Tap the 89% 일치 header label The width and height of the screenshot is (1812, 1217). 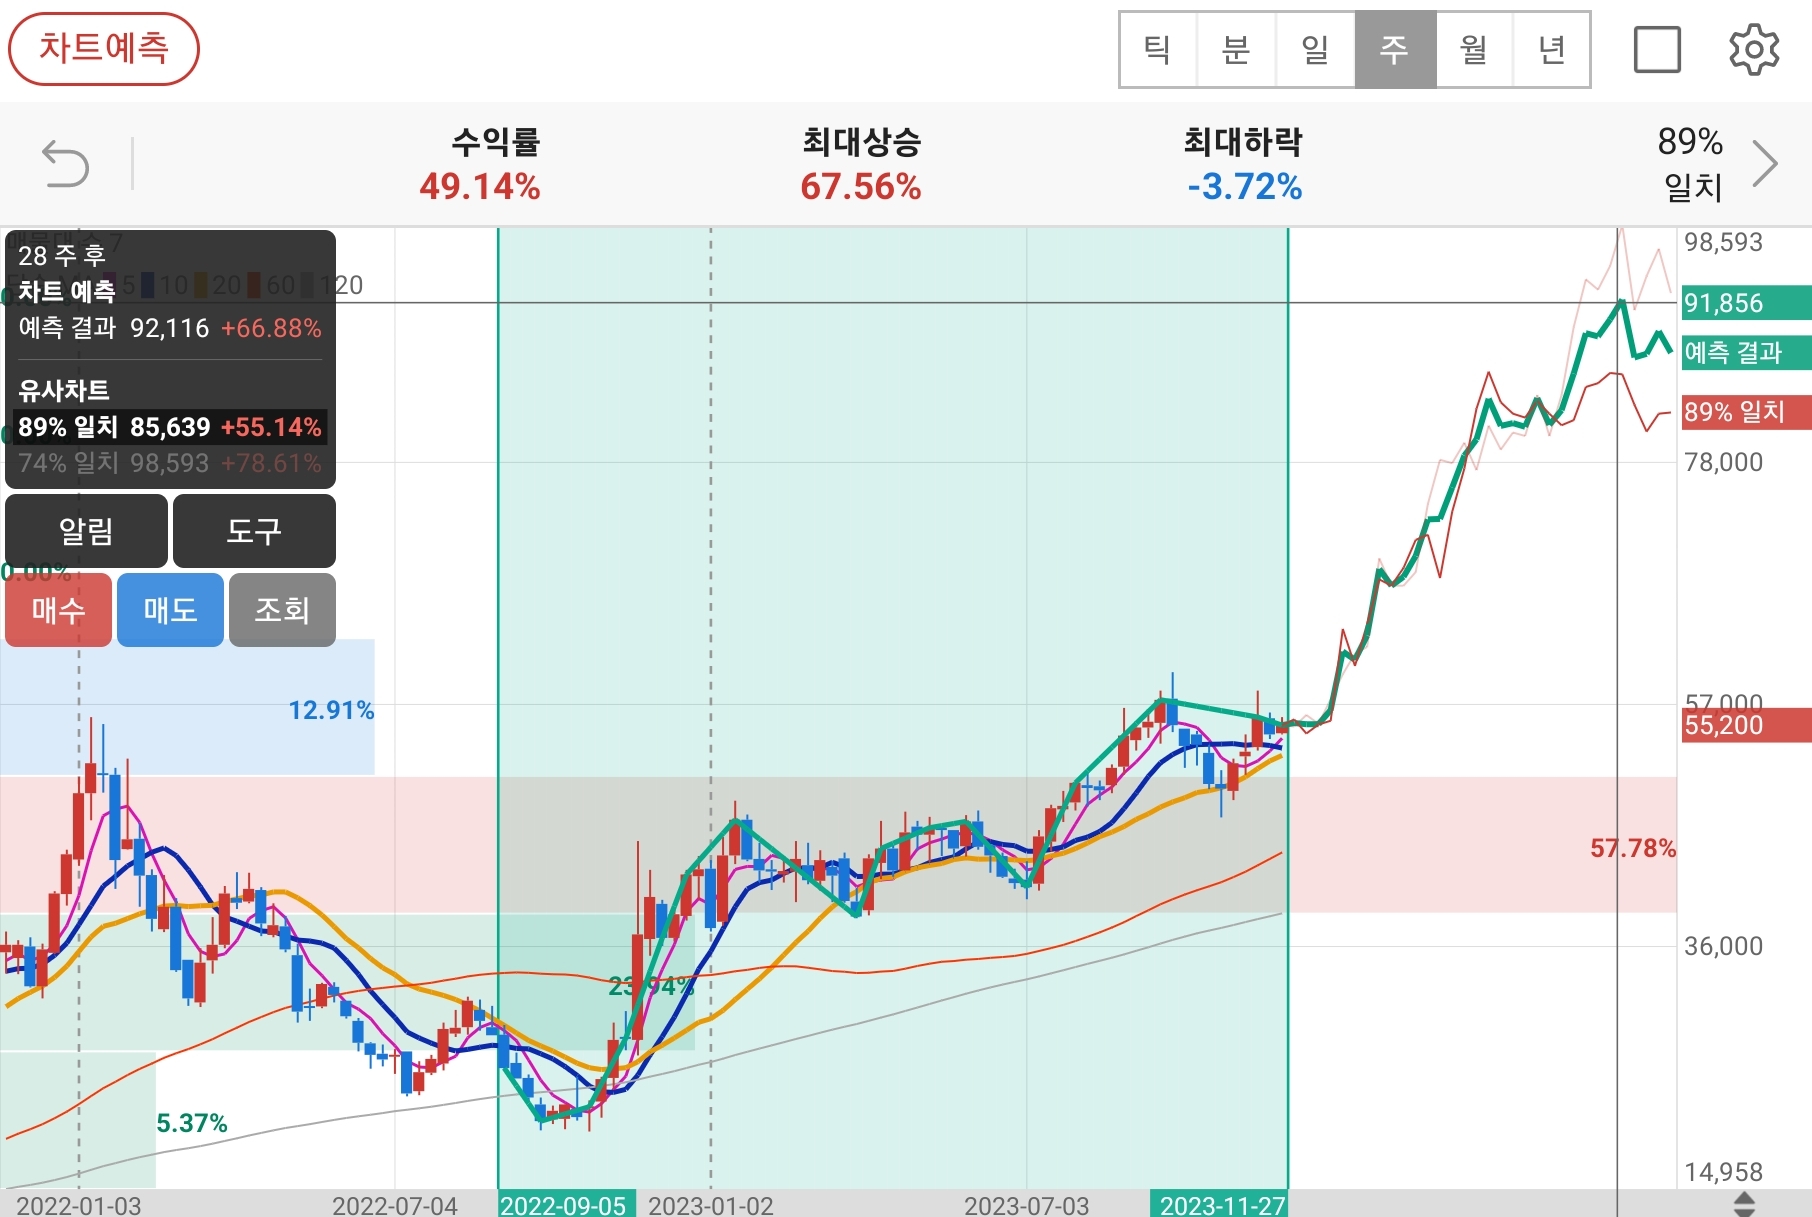pos(1691,164)
